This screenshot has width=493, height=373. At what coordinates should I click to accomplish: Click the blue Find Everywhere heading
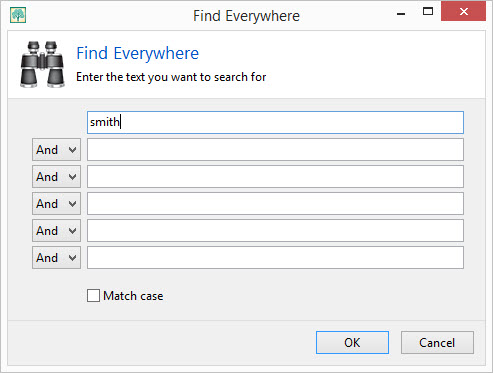(138, 53)
